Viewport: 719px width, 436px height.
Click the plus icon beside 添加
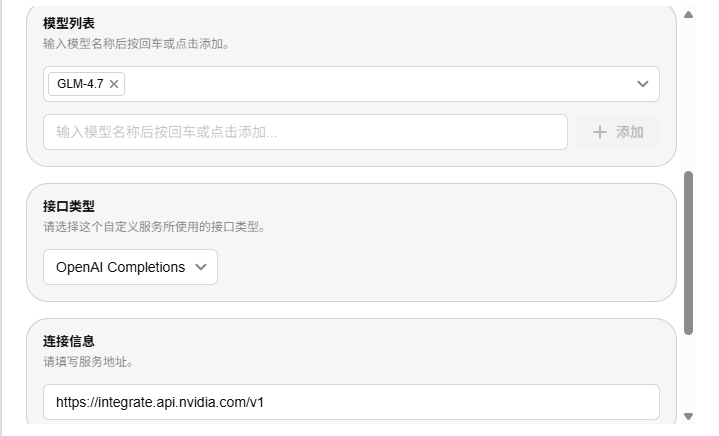pyautogui.click(x=600, y=132)
